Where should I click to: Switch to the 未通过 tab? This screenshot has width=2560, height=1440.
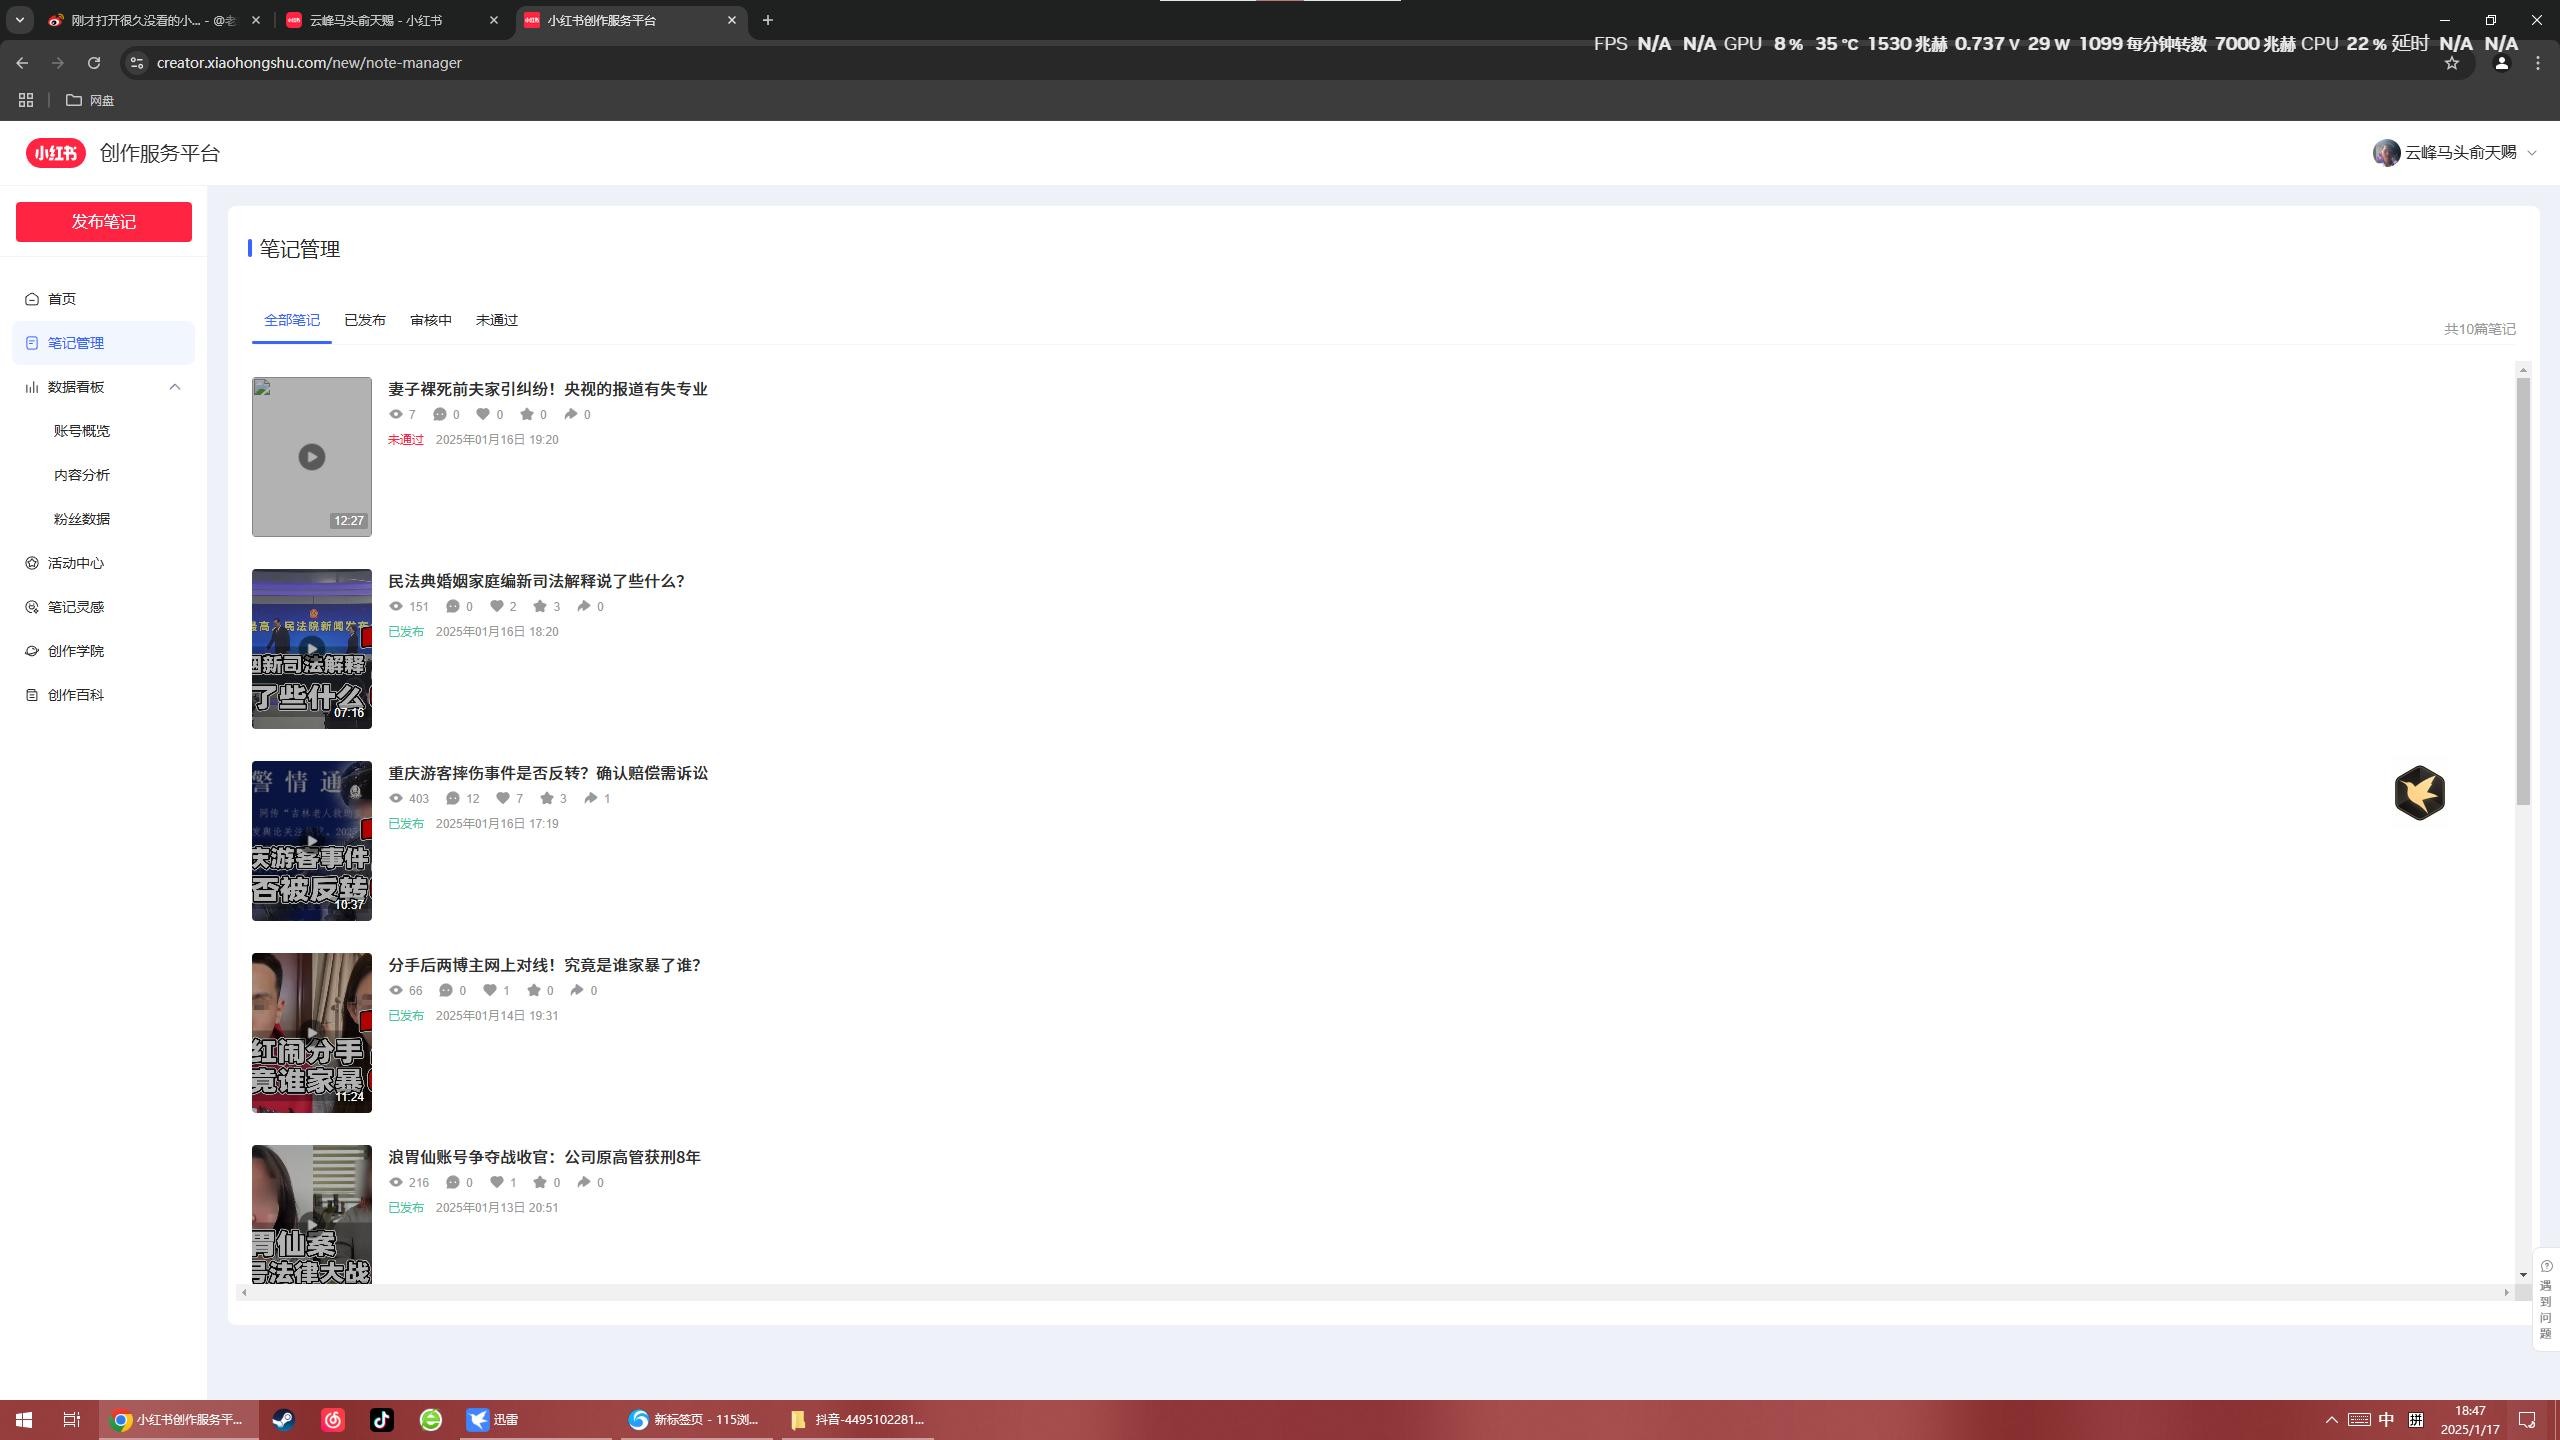pos(496,320)
